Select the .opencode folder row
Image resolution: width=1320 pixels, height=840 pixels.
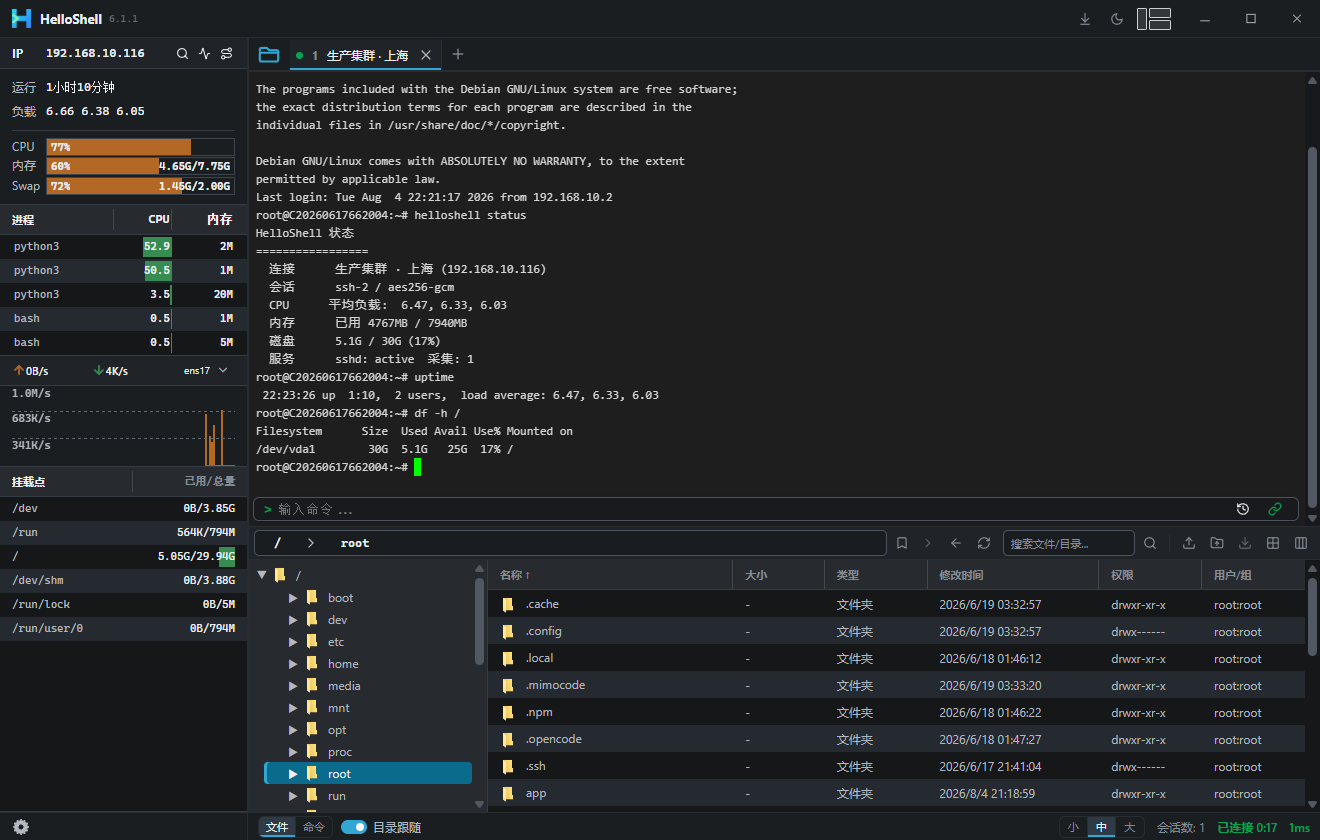(896, 739)
